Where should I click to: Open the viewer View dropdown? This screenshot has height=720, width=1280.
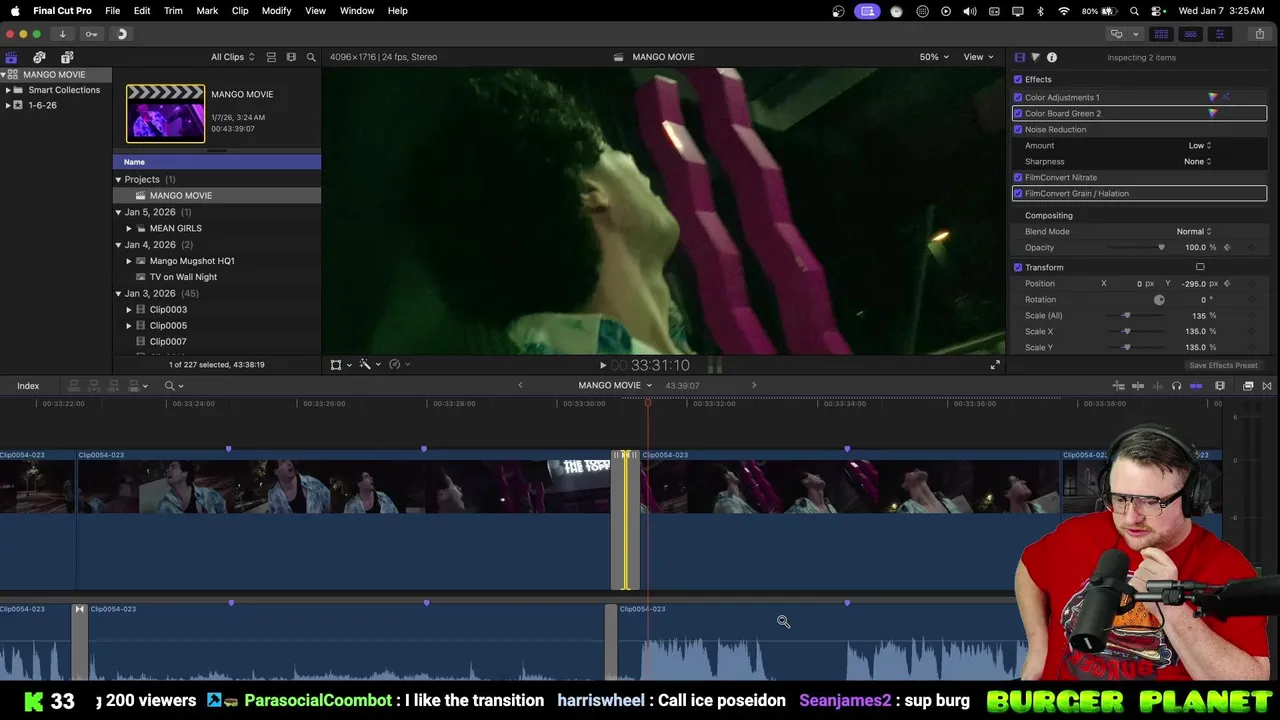[978, 57]
